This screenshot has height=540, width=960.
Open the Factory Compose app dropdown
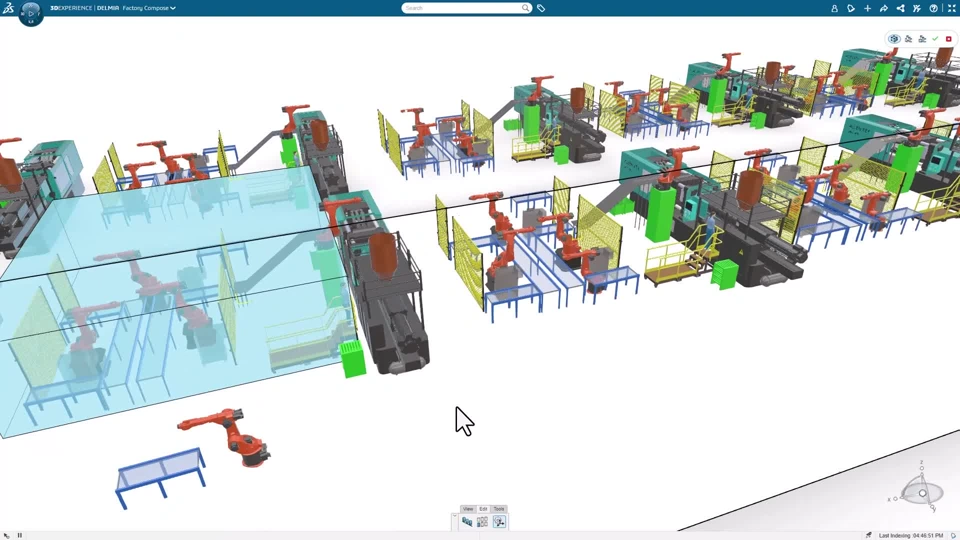(149, 8)
